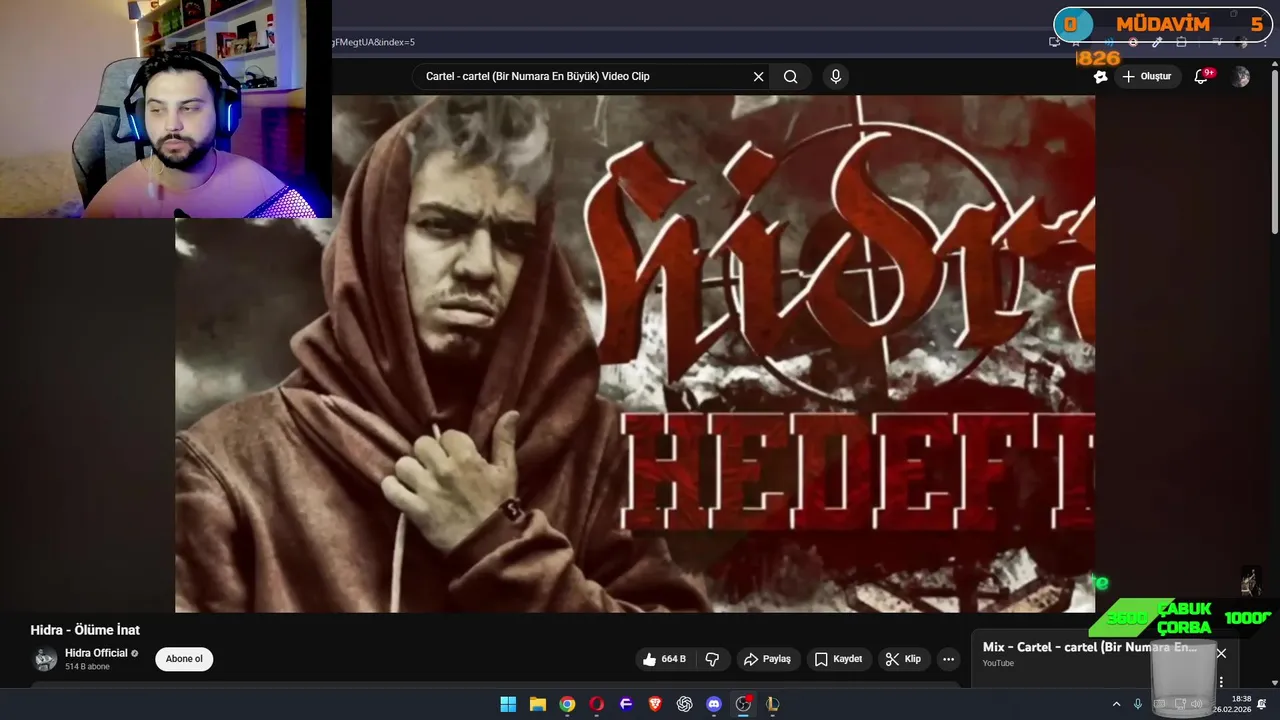Open the three-dot menu beside Klip
The width and height of the screenshot is (1280, 720).
coord(948,659)
